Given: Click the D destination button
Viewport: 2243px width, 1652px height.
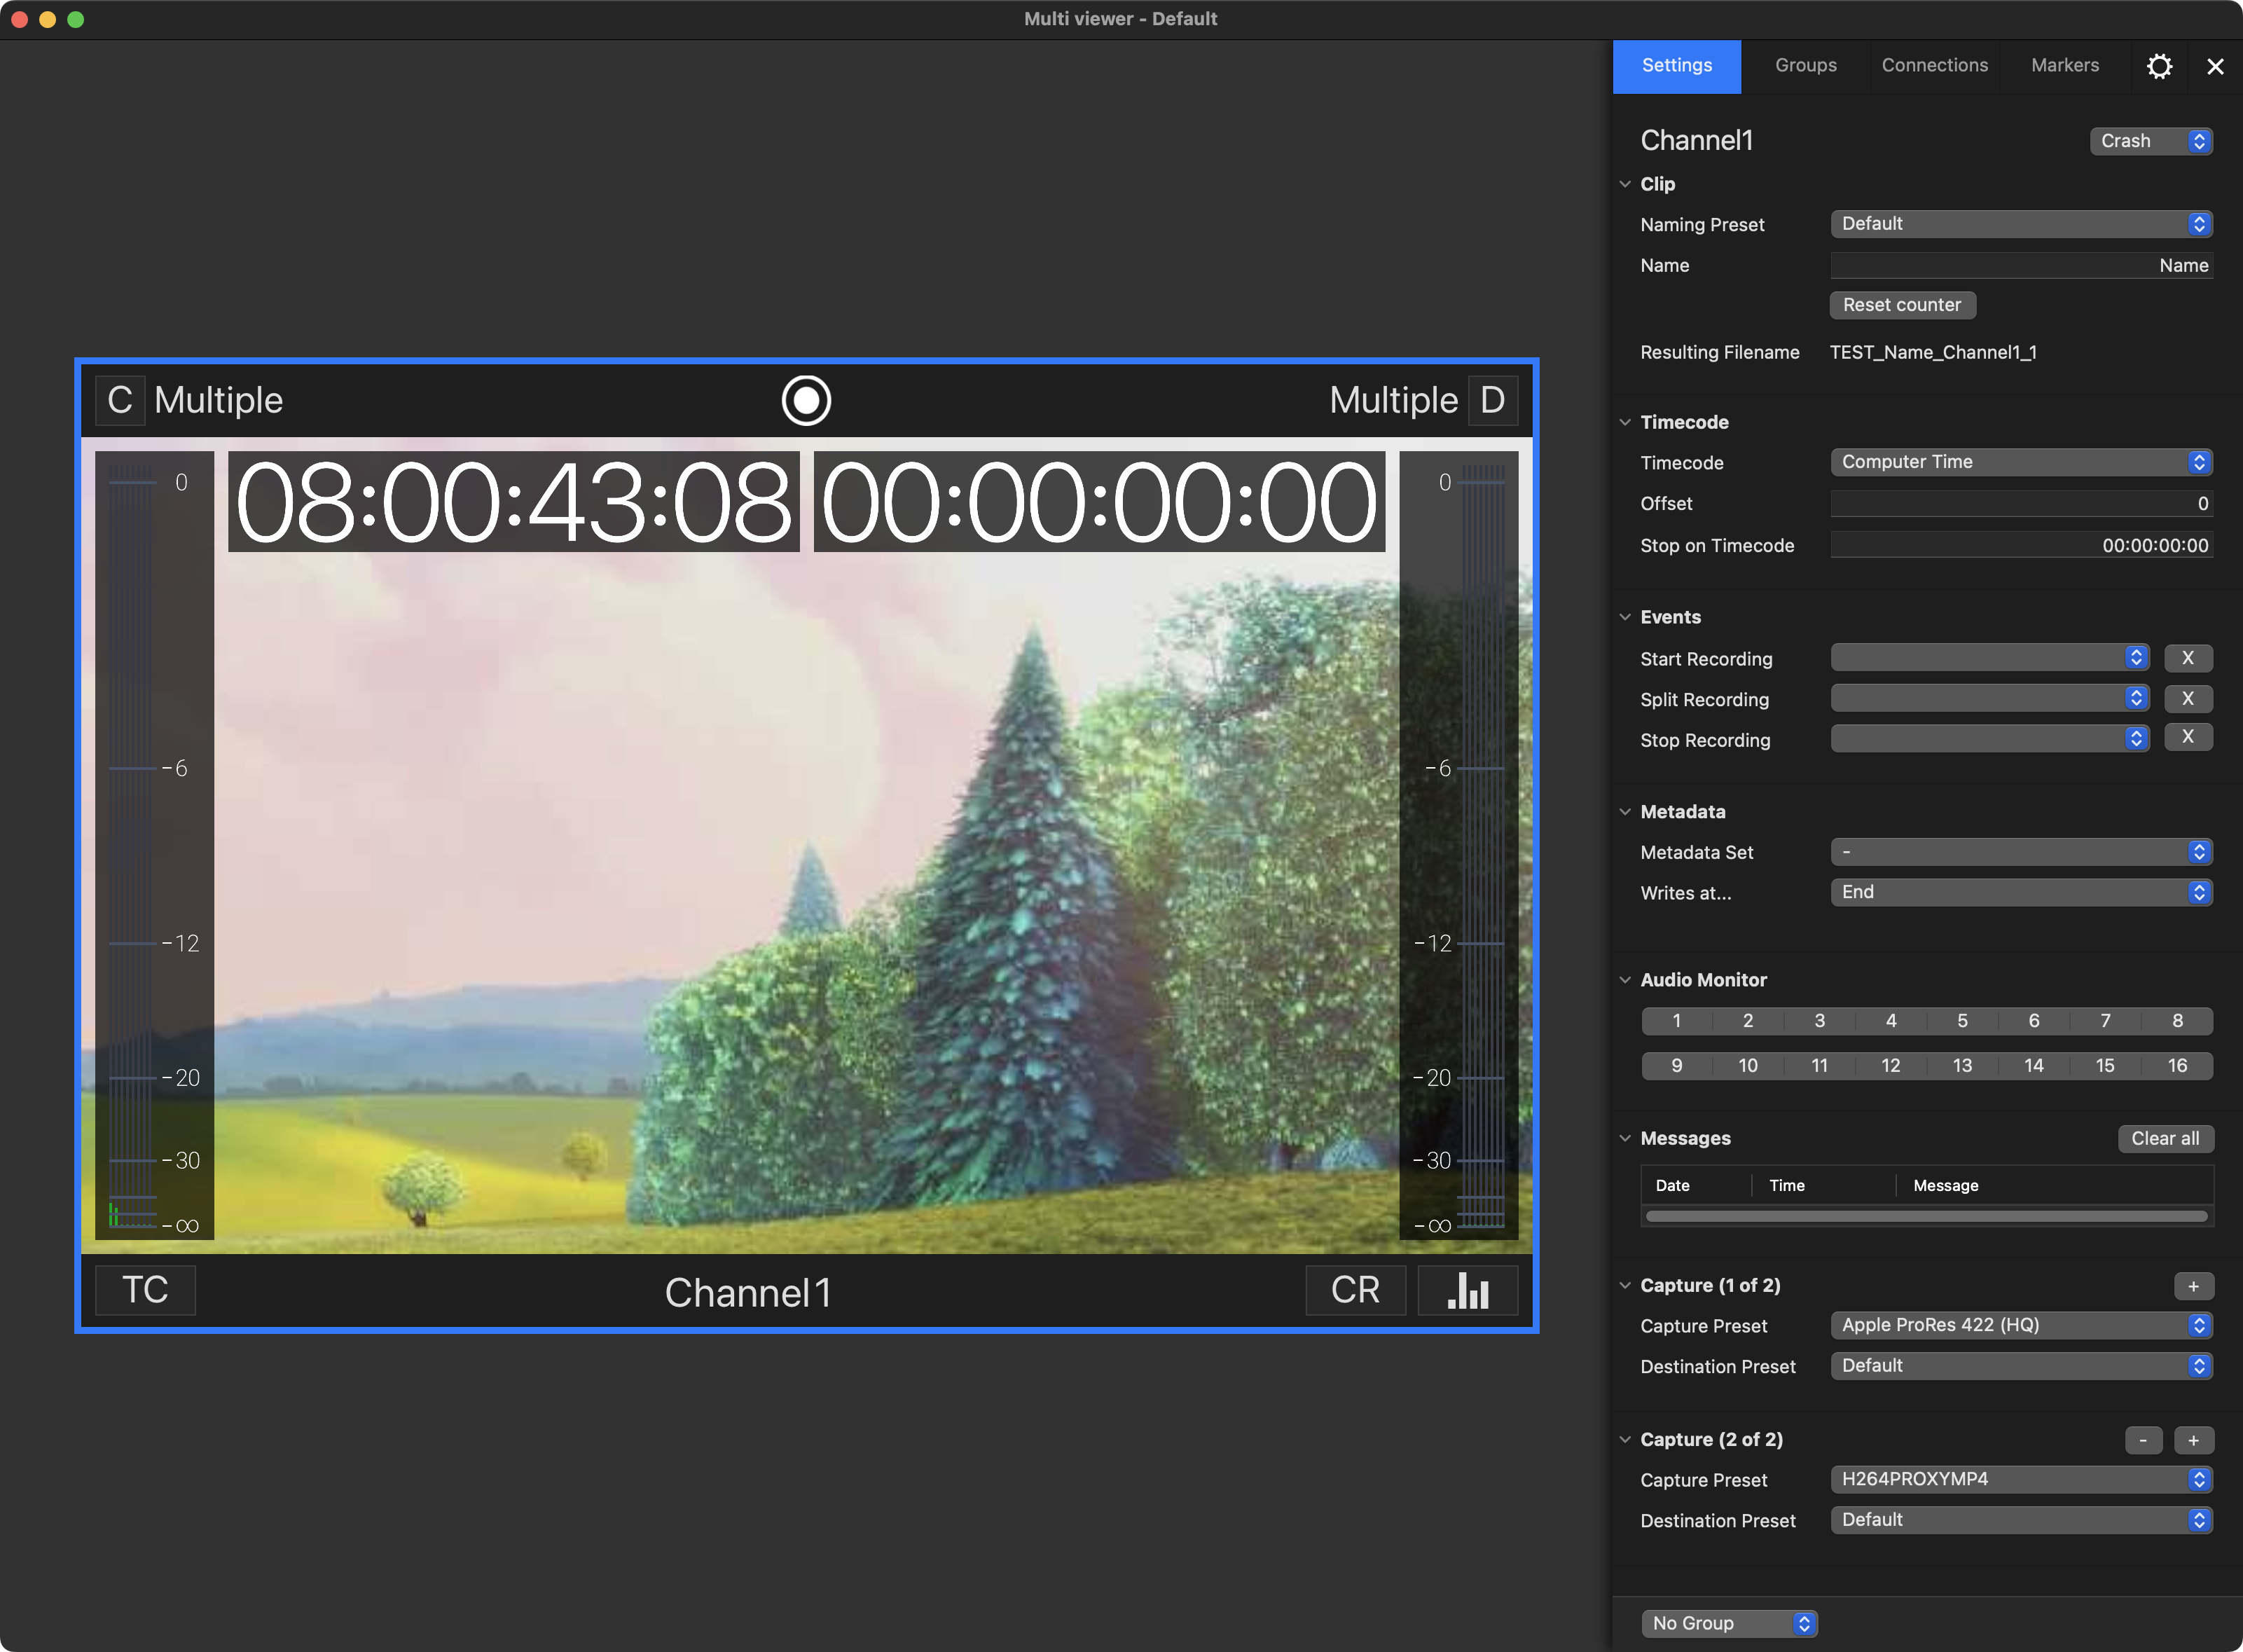Looking at the screenshot, I should (x=1492, y=400).
